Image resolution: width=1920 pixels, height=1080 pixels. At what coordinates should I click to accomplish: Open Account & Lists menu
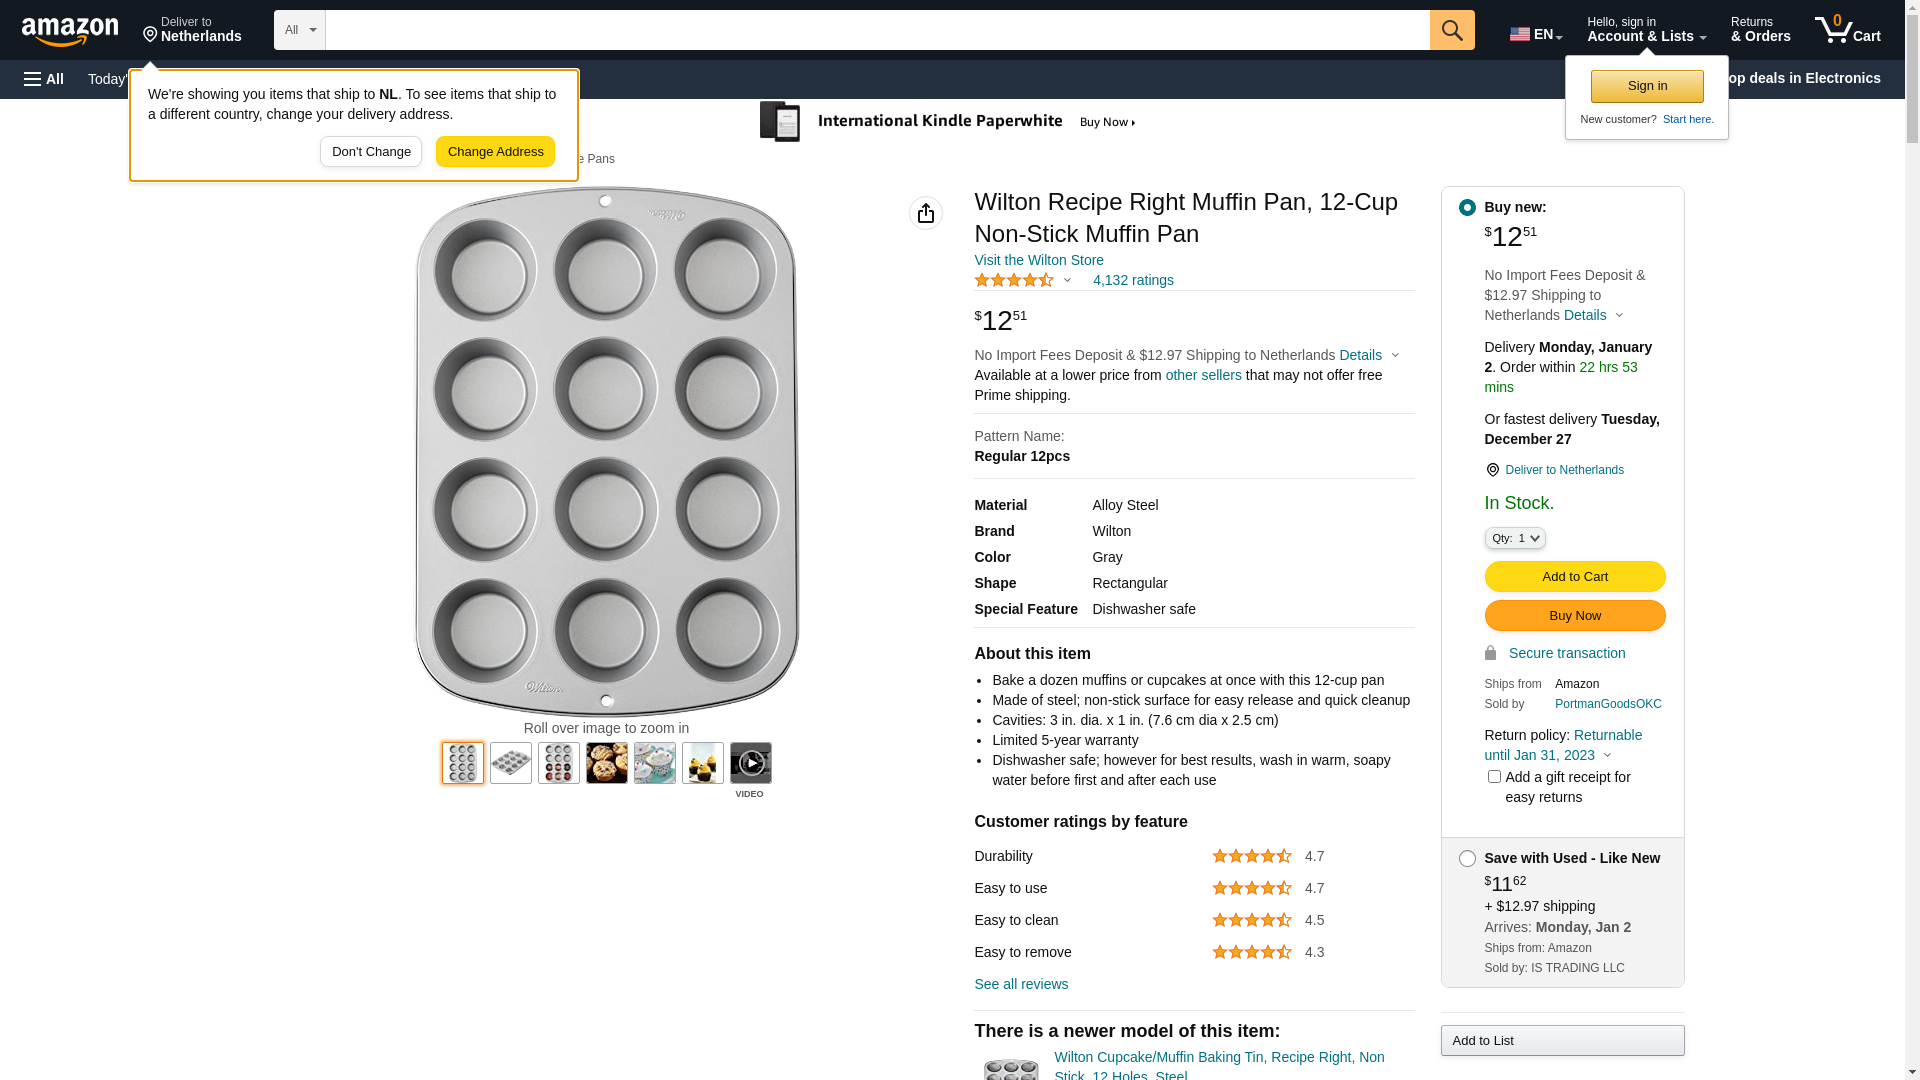1646,30
